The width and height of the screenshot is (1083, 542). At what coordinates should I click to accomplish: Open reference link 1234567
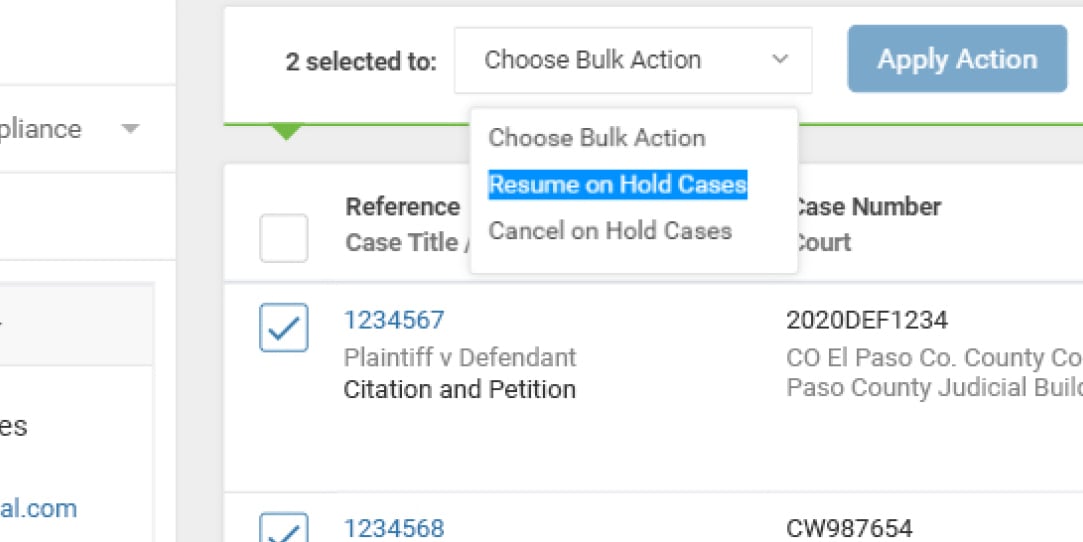(394, 320)
